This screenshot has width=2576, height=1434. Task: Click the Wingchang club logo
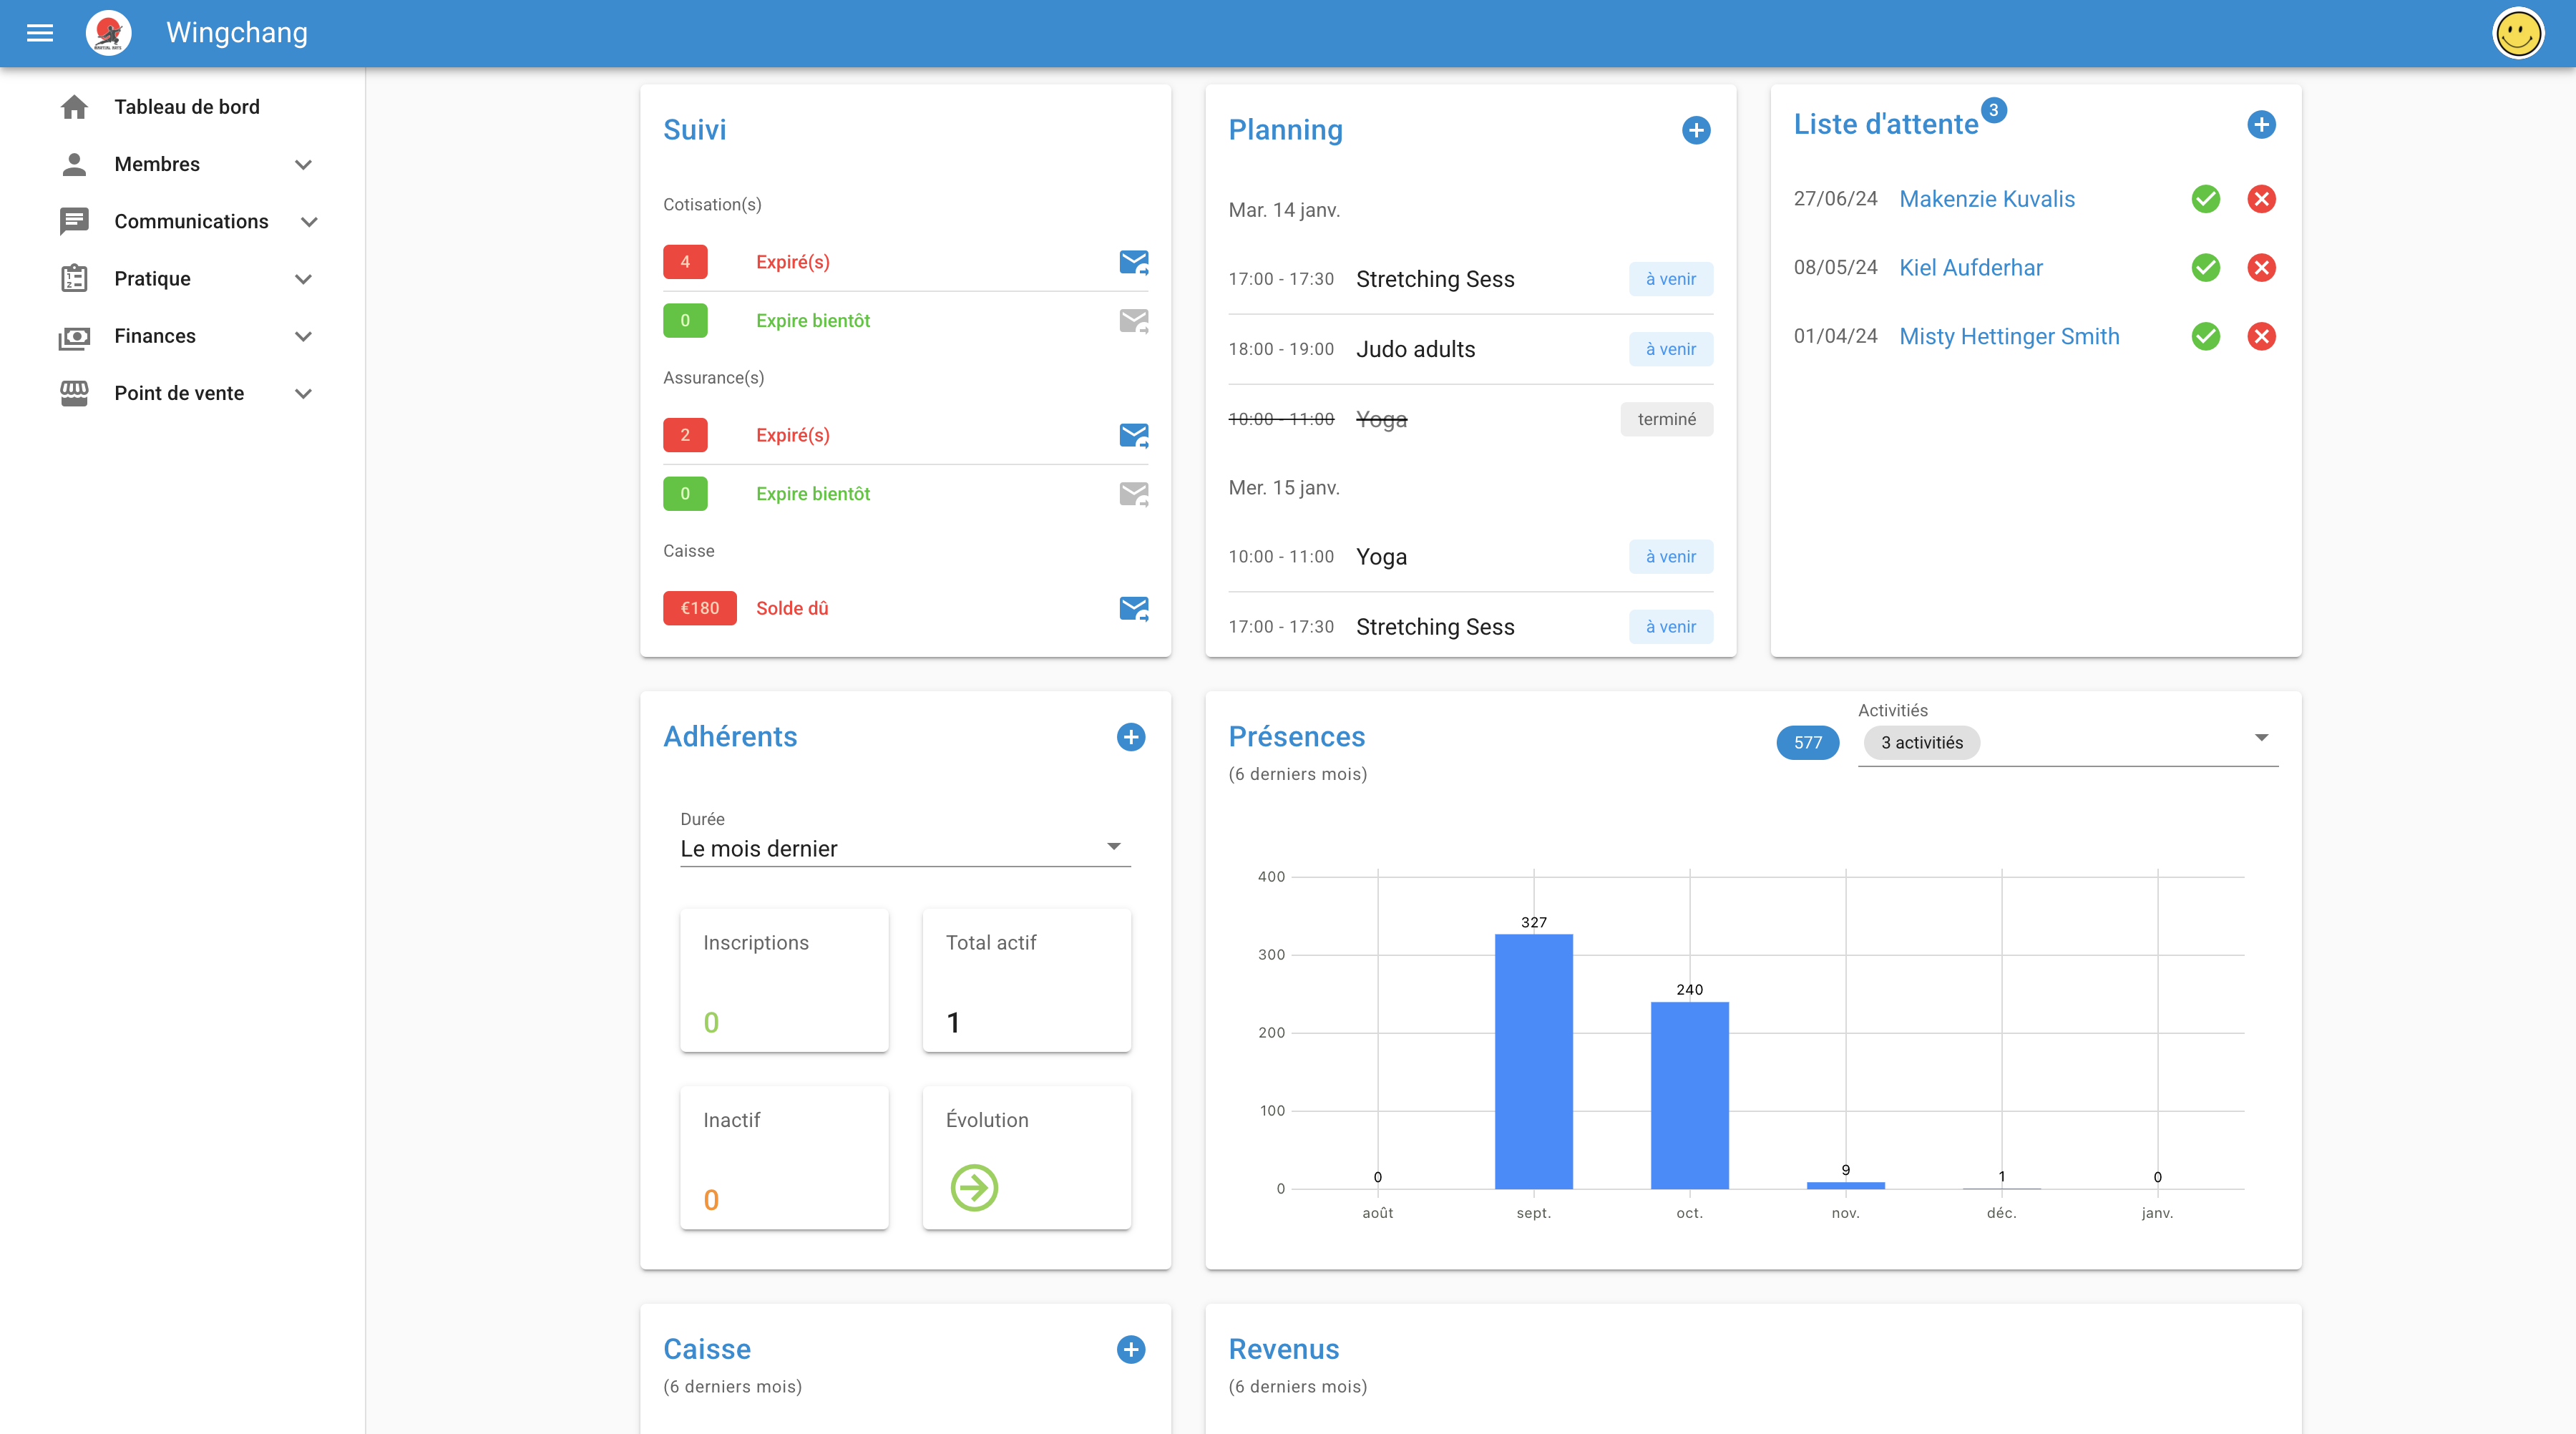click(x=109, y=33)
